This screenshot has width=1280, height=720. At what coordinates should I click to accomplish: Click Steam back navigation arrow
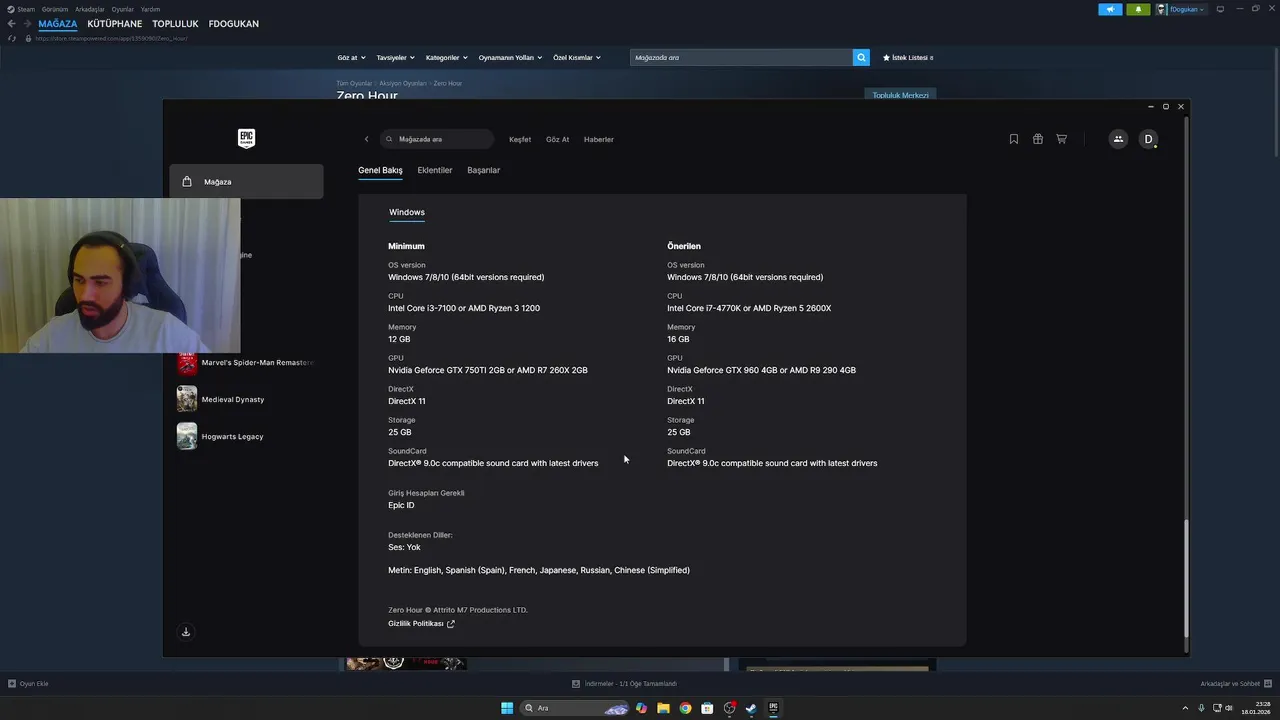11,23
